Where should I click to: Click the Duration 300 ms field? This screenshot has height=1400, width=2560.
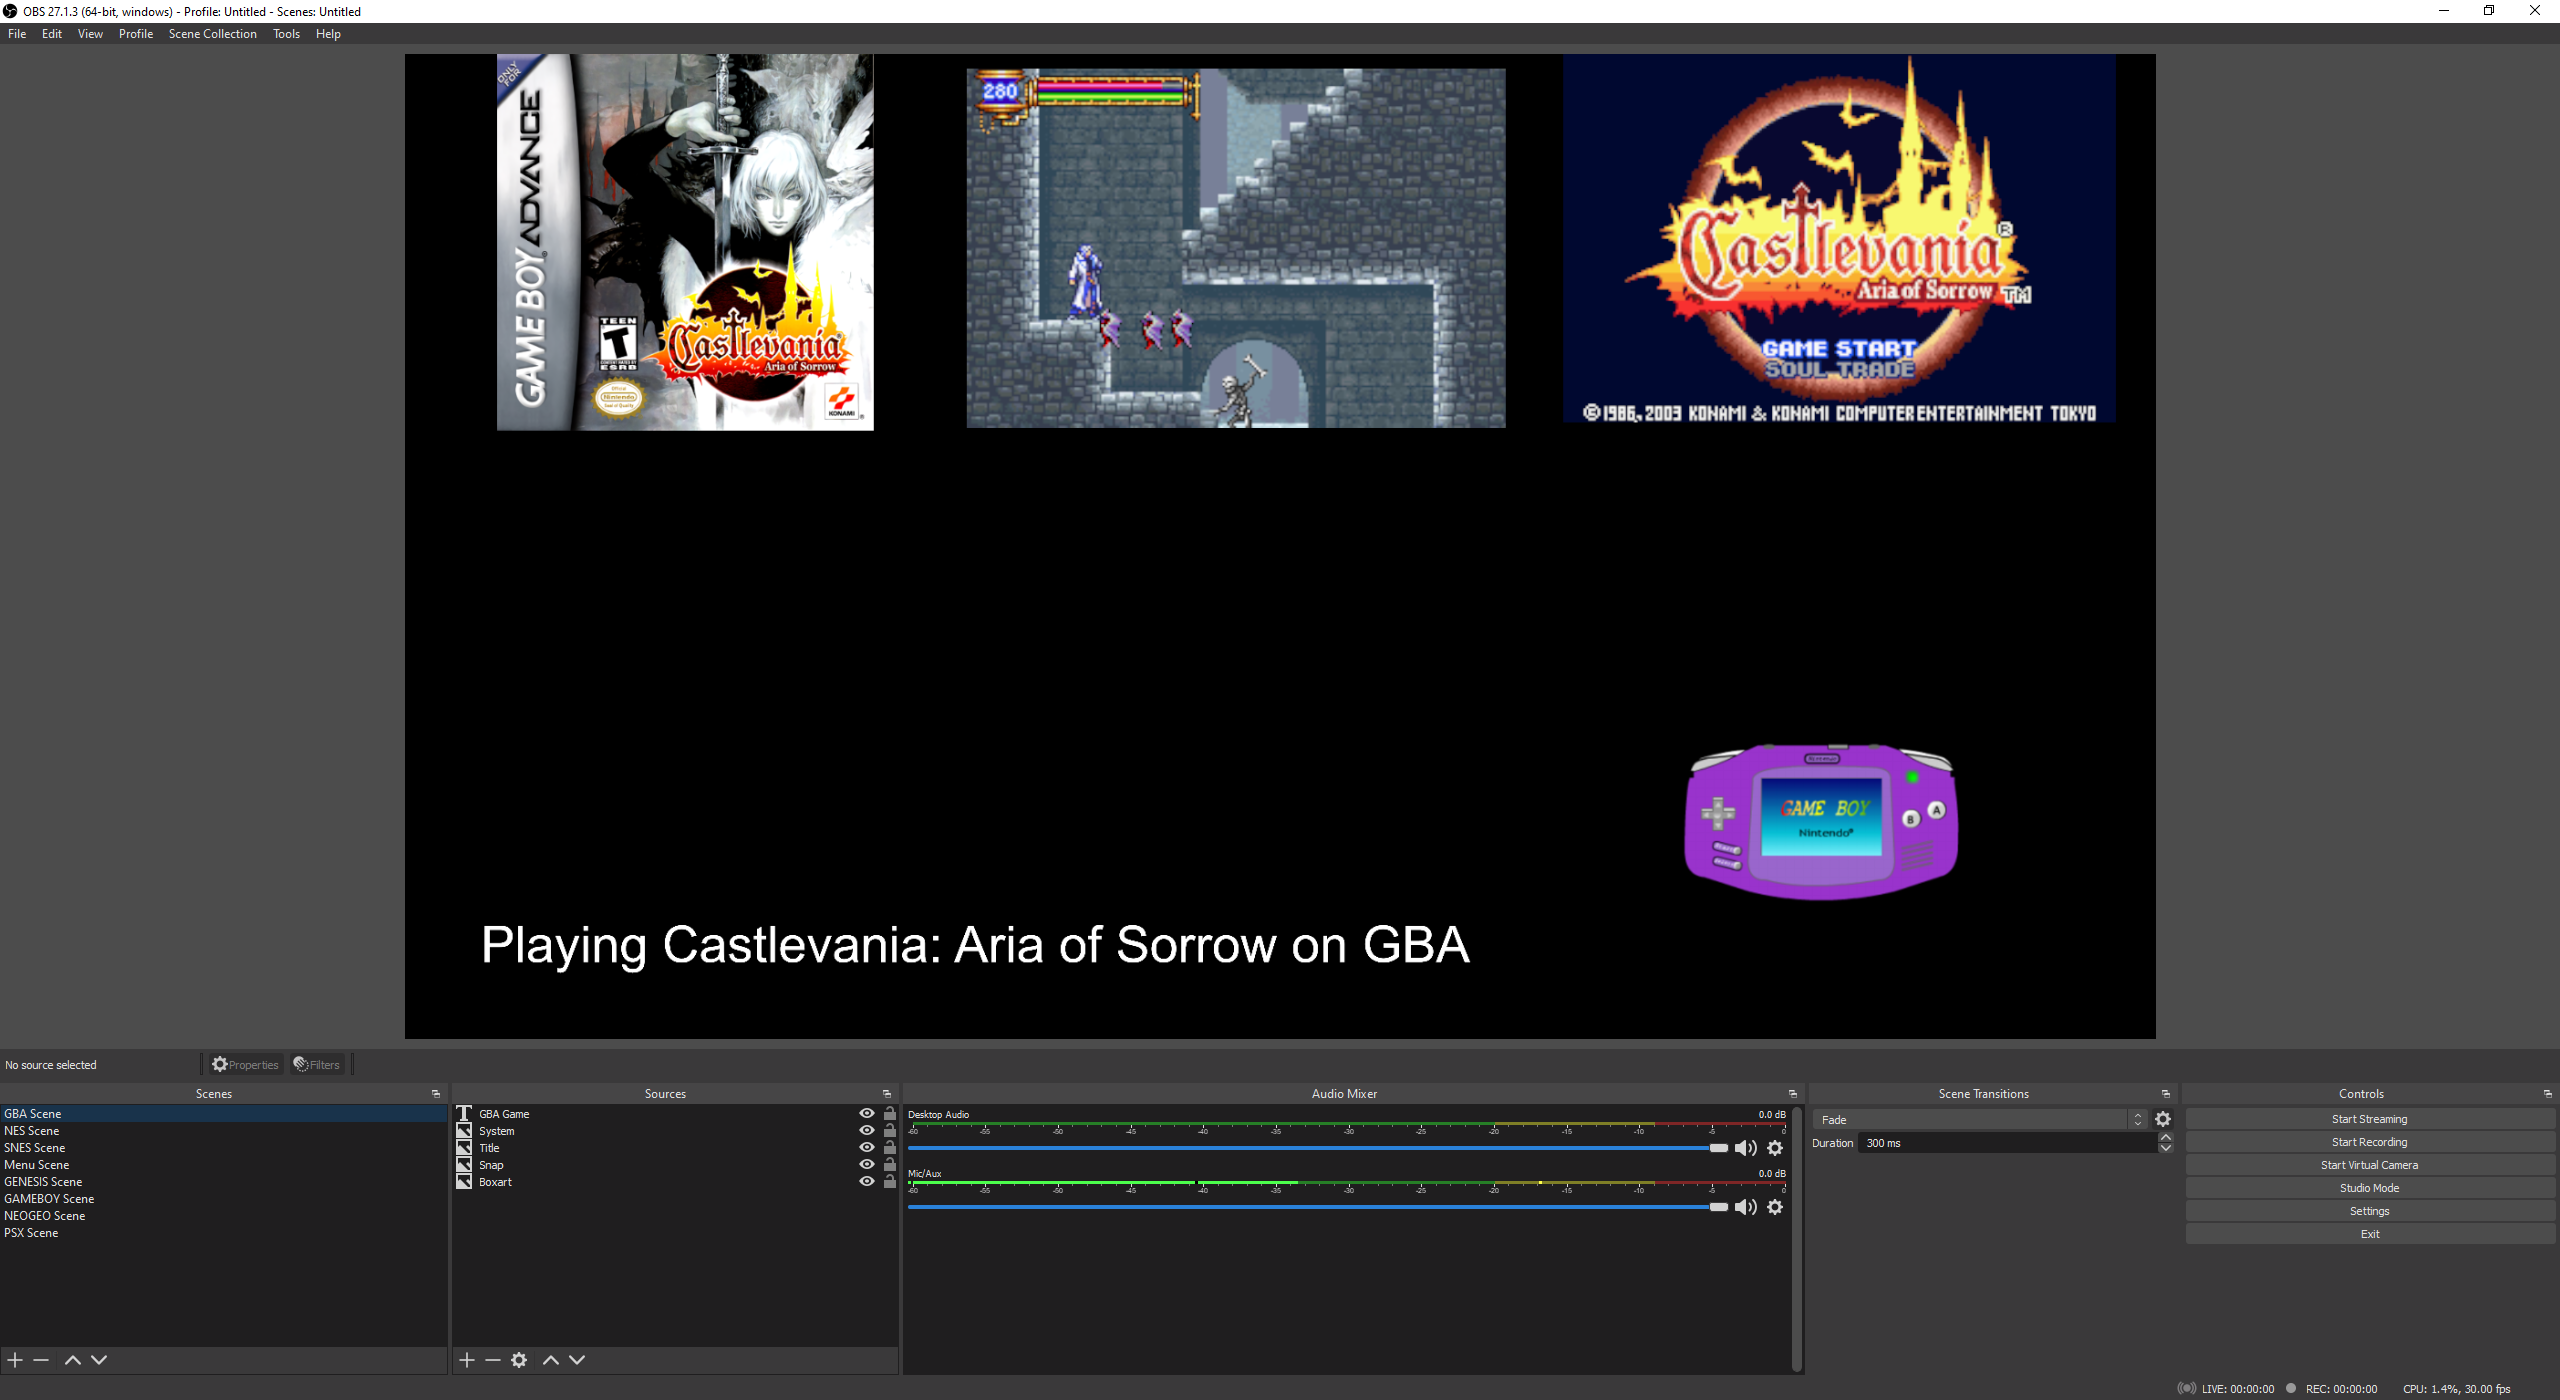click(x=2008, y=1143)
